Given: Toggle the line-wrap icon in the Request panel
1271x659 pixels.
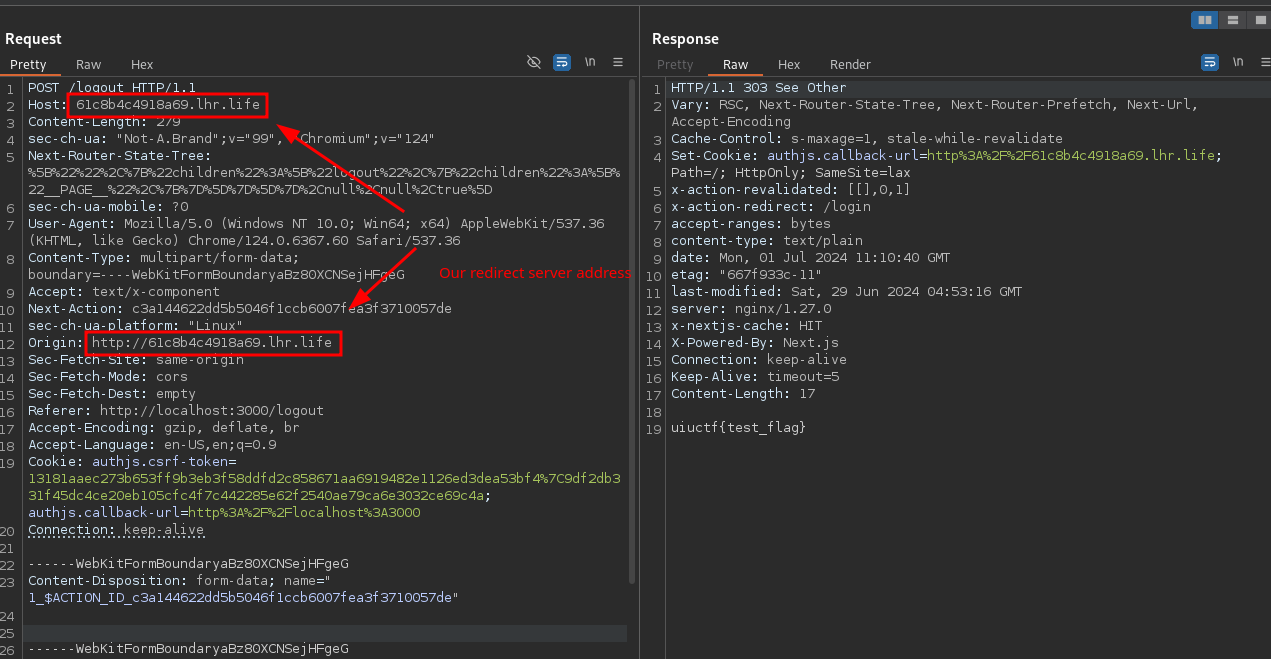Looking at the screenshot, I should coord(562,62).
